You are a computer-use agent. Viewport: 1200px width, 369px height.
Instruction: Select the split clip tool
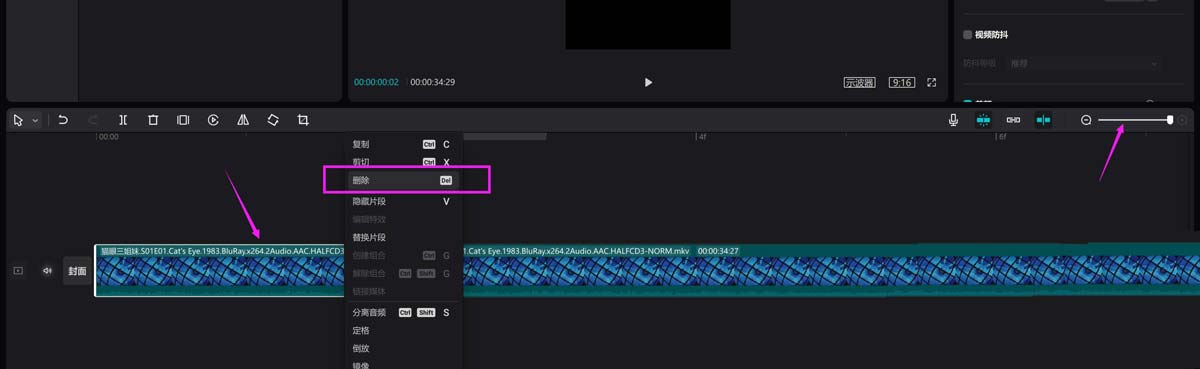click(123, 120)
